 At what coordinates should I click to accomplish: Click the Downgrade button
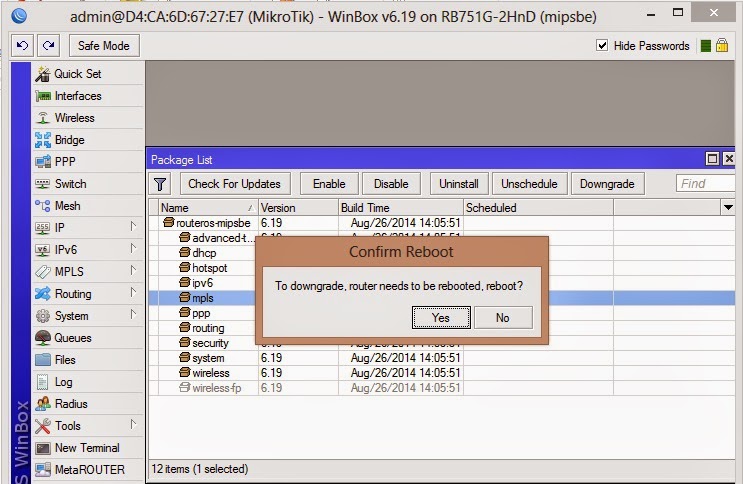(607, 184)
